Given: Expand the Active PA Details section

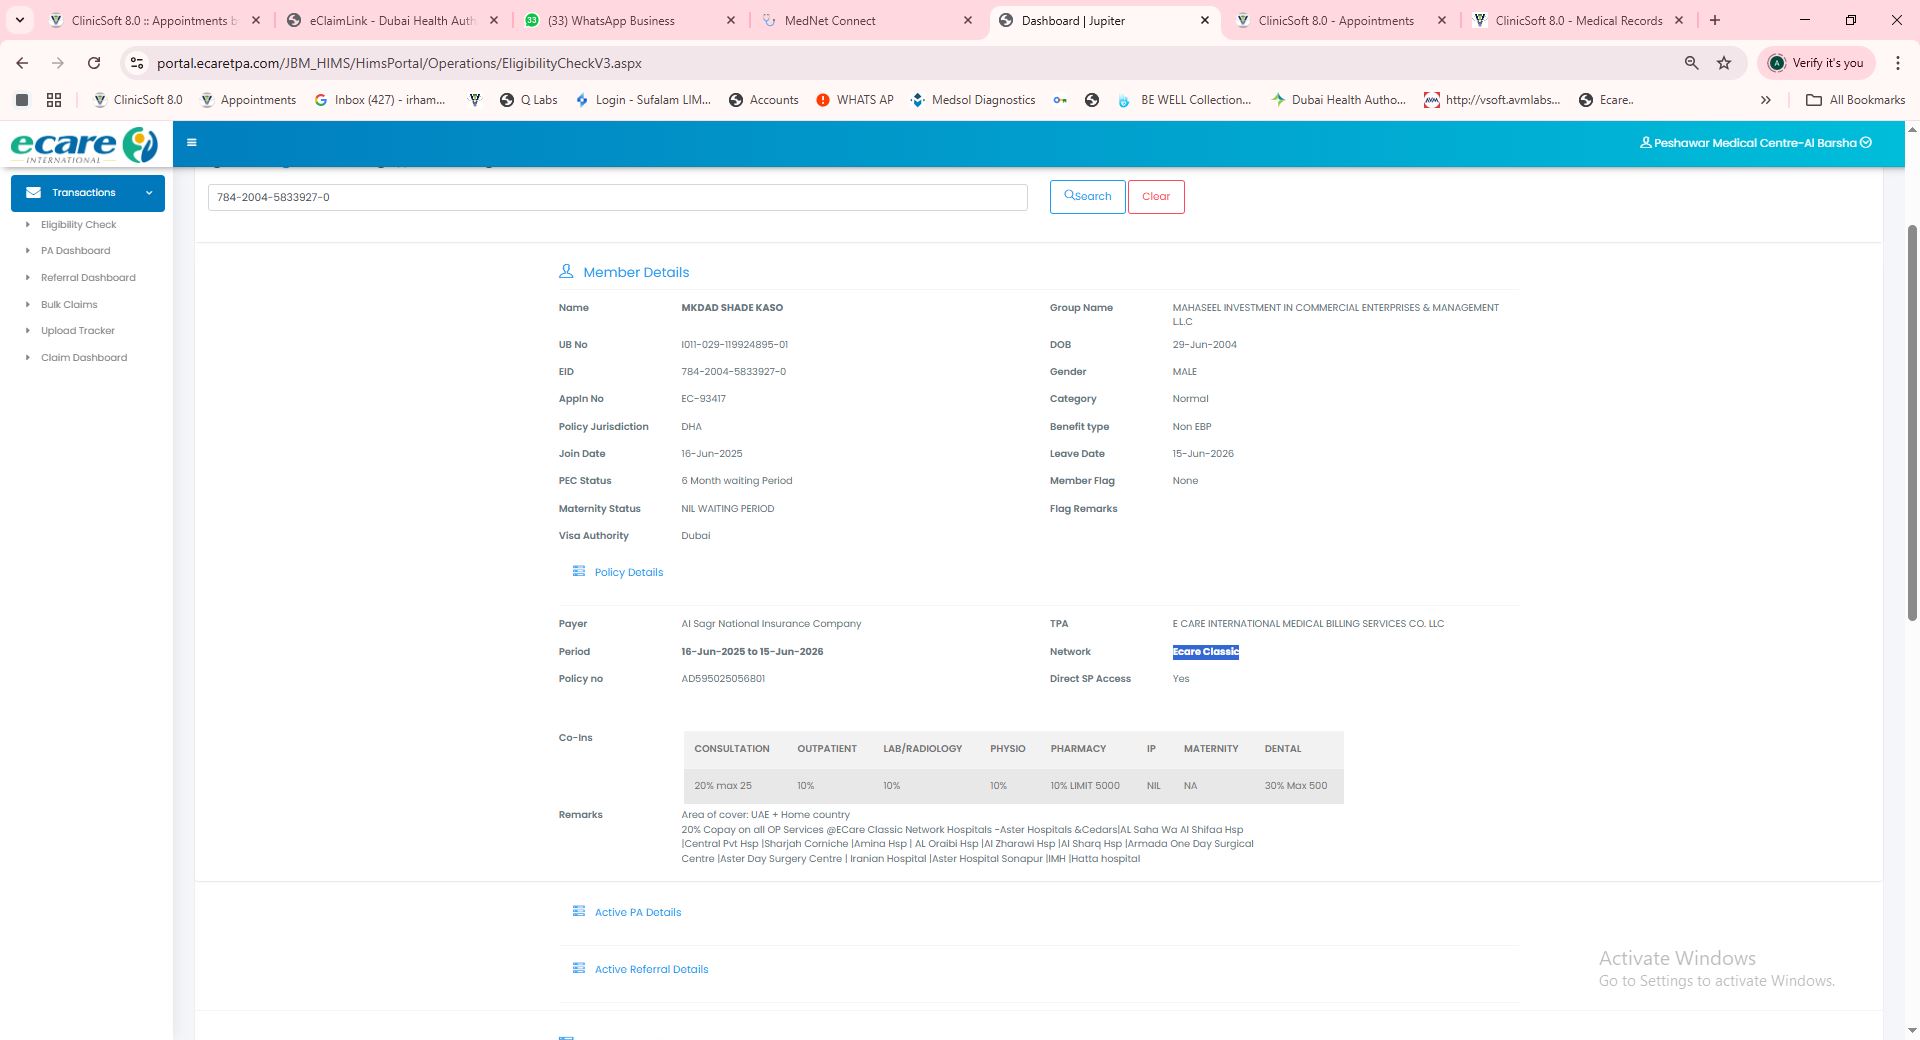Looking at the screenshot, I should 626,912.
